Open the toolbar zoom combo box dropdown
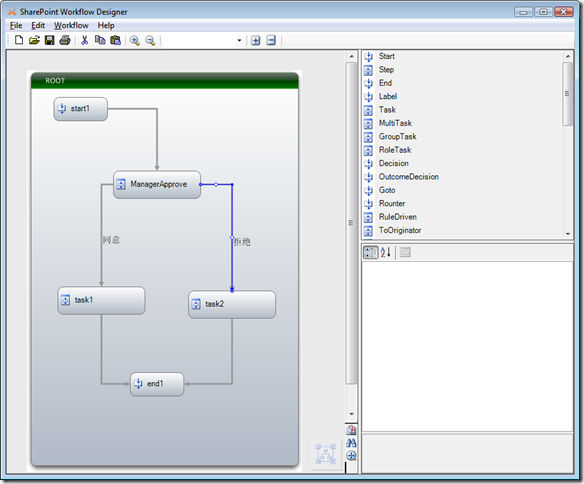The width and height of the screenshot is (584, 484). pyautogui.click(x=239, y=41)
